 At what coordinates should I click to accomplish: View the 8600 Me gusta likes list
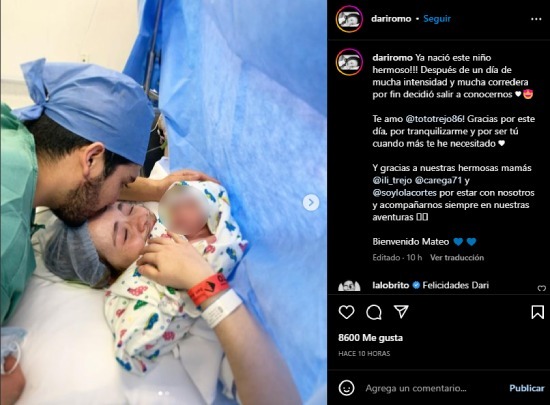pyautogui.click(x=370, y=338)
